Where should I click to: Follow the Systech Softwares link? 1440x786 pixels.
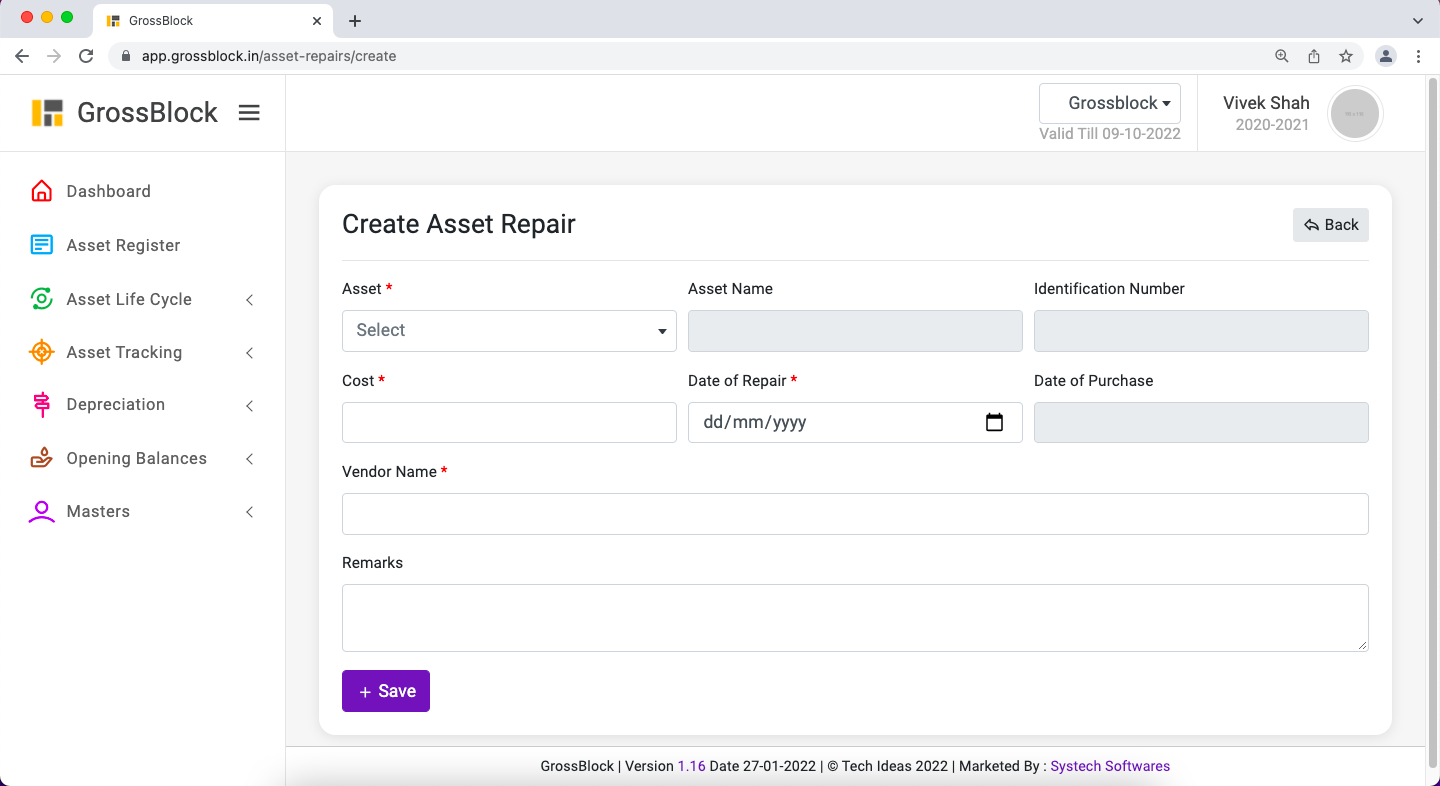coord(1109,766)
